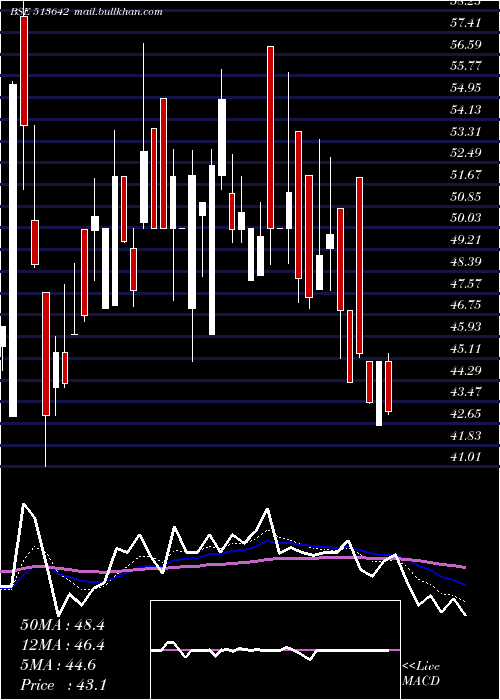Click the 43.47 price axis label
The width and height of the screenshot is (500, 700).
[x=466, y=392]
